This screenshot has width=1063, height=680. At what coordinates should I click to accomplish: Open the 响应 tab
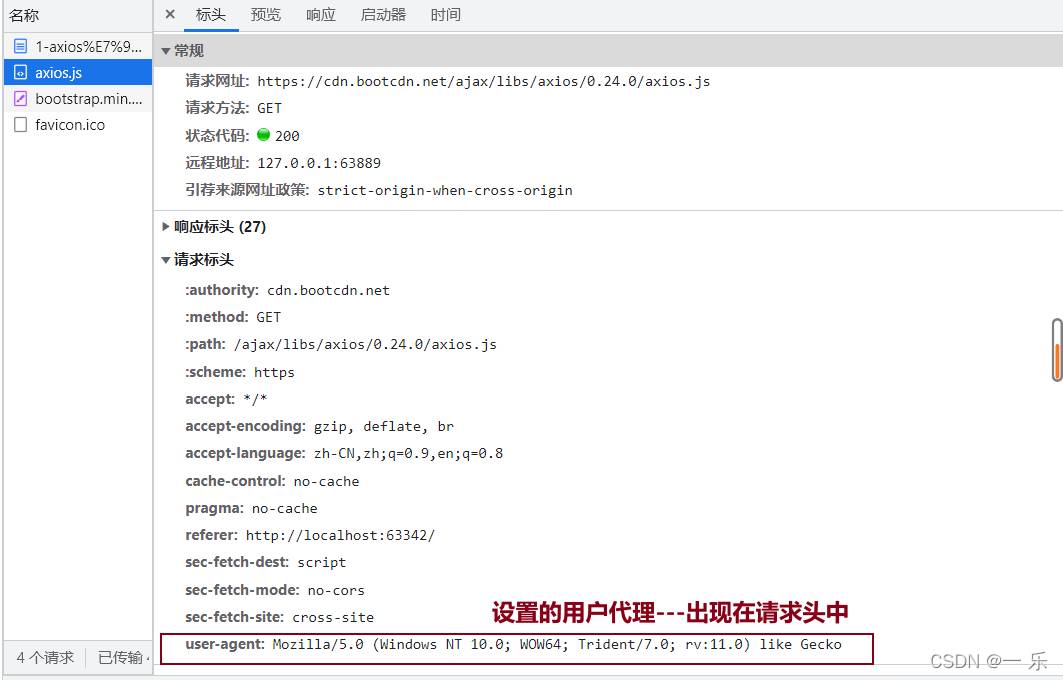pos(321,15)
